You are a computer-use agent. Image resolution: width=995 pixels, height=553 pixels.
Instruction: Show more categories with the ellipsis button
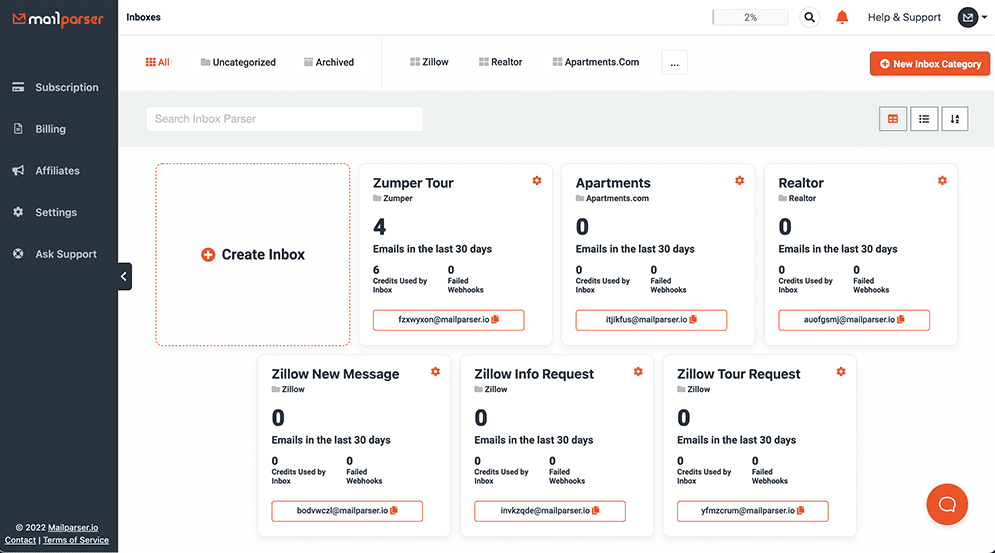tap(674, 62)
